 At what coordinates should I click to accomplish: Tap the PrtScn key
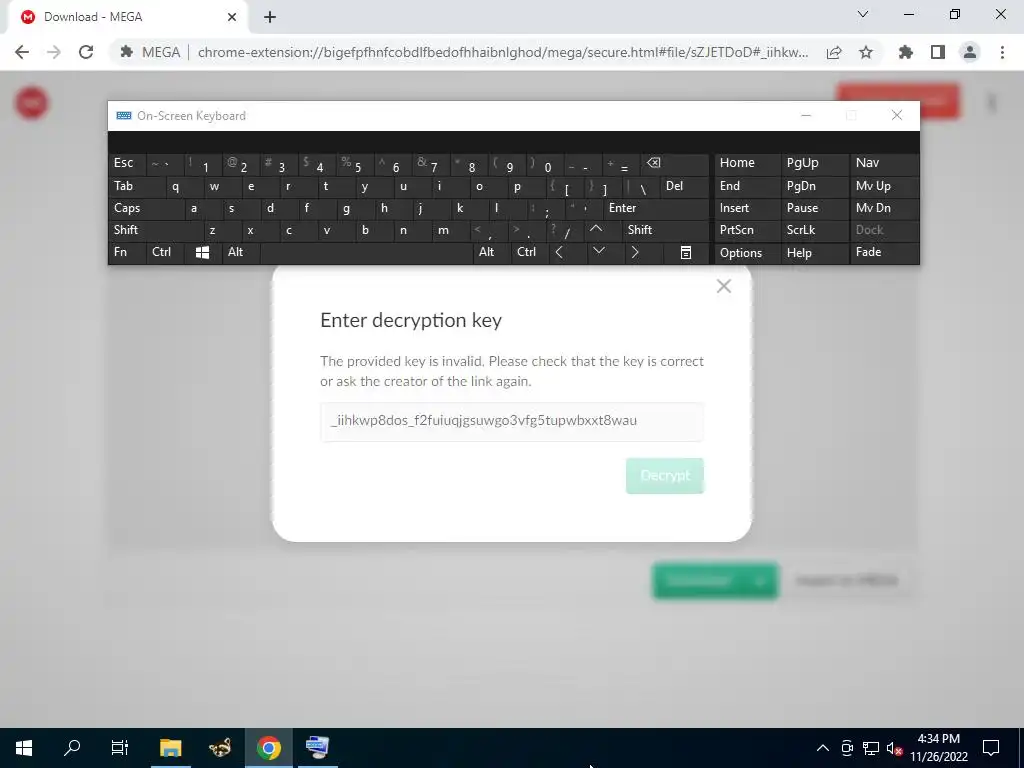pos(747,230)
